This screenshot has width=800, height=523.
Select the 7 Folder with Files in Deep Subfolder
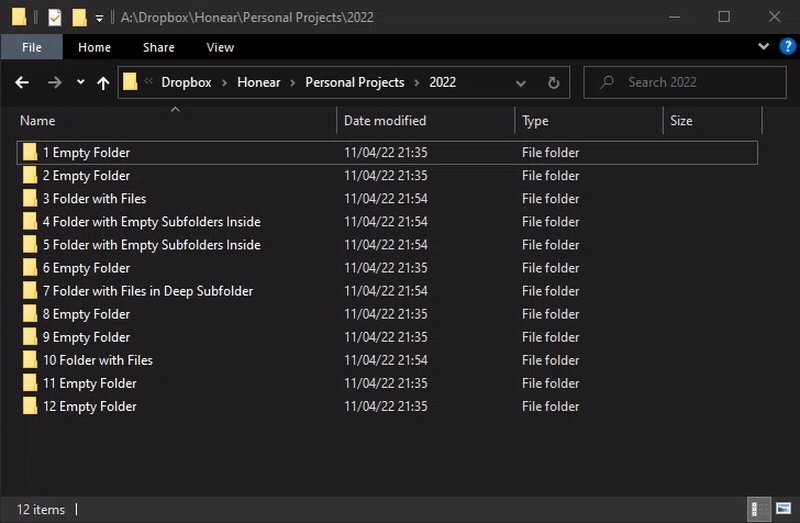pyautogui.click(x=147, y=291)
